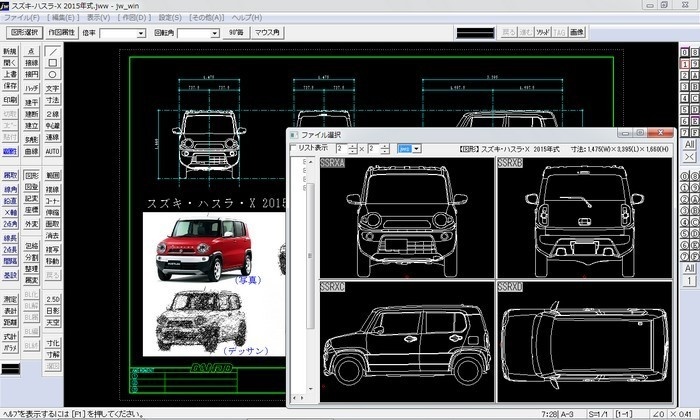Viewport: 700px width, 420px height.
Task: Toggle layer 2 in the square layer panel
Action: [x=684, y=75]
